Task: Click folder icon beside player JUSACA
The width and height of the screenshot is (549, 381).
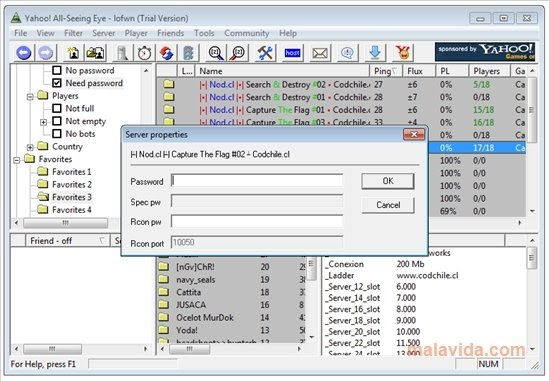Action: pos(163,305)
